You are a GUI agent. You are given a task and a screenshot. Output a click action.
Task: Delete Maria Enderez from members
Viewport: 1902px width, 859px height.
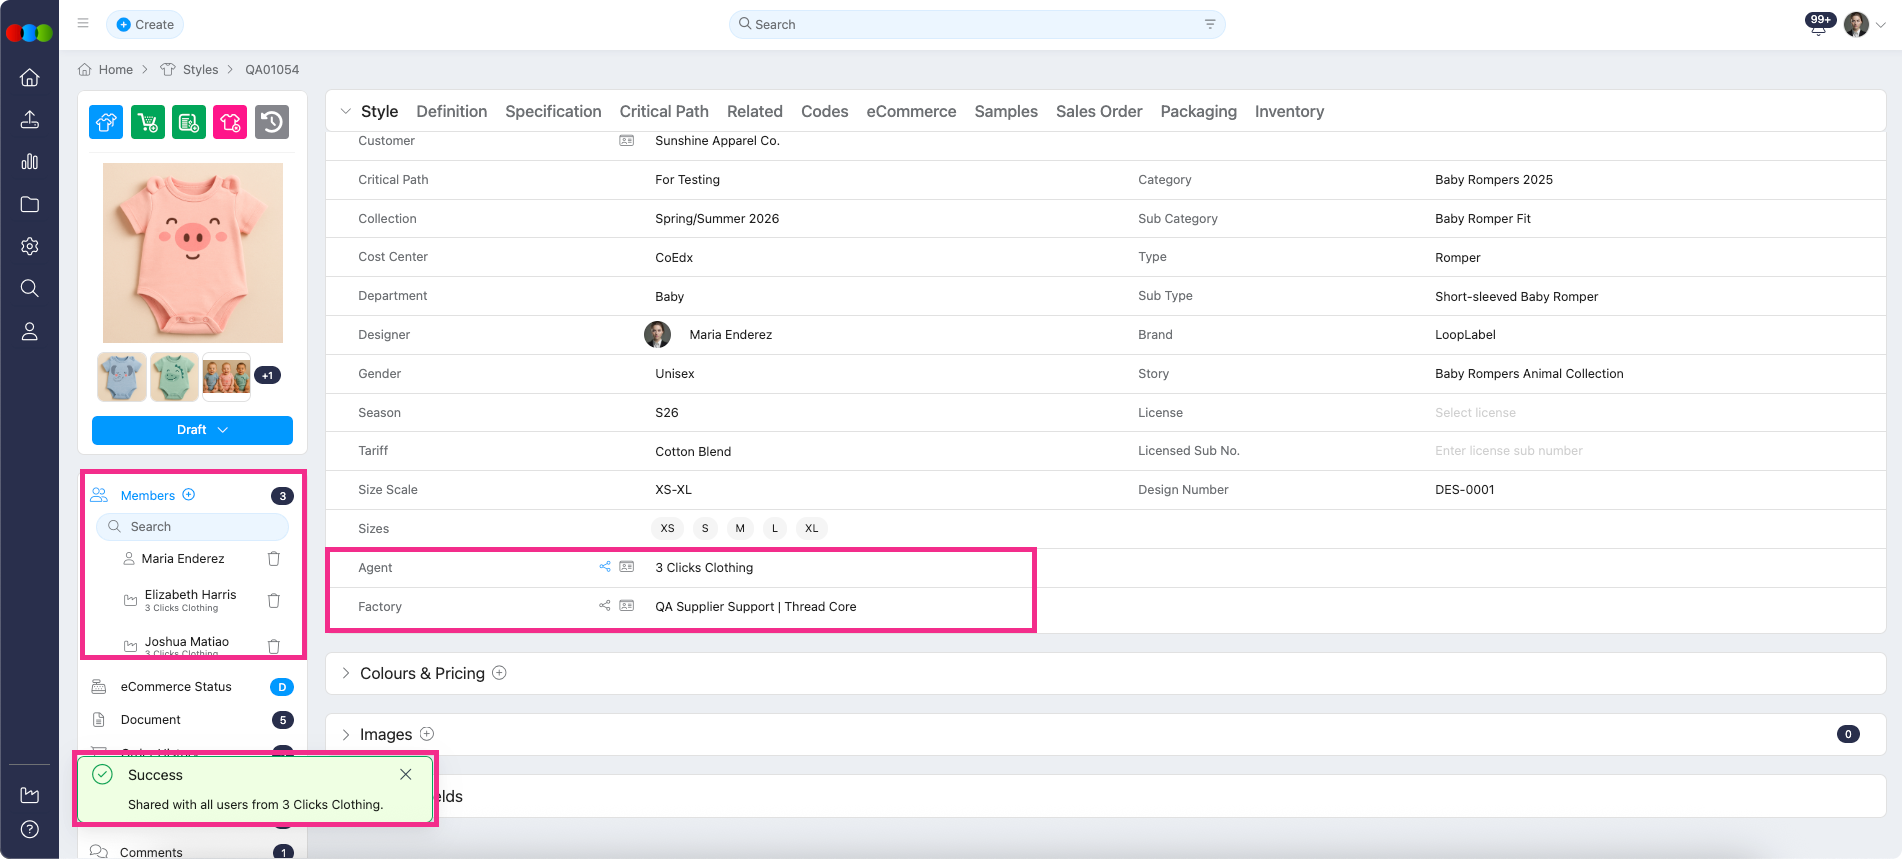[274, 559]
